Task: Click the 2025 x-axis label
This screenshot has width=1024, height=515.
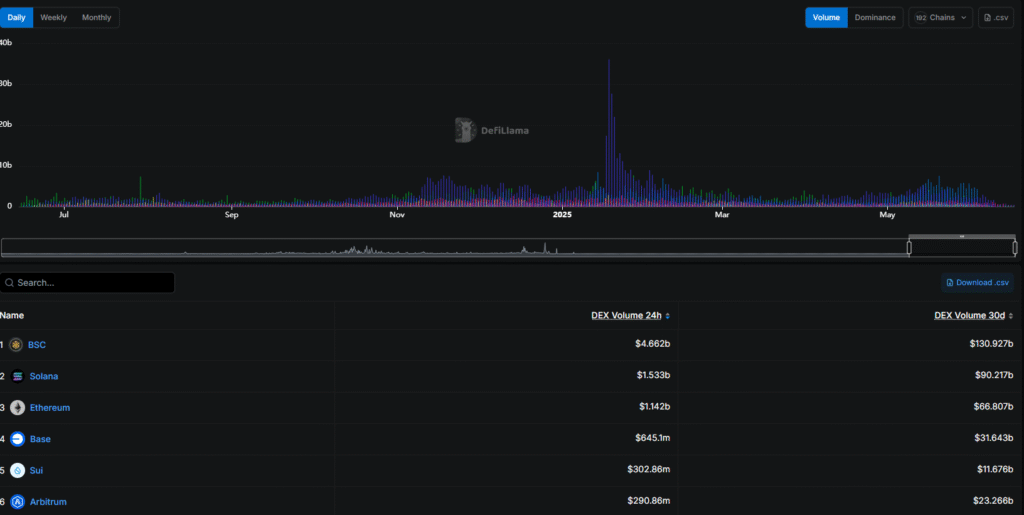Action: (x=562, y=215)
